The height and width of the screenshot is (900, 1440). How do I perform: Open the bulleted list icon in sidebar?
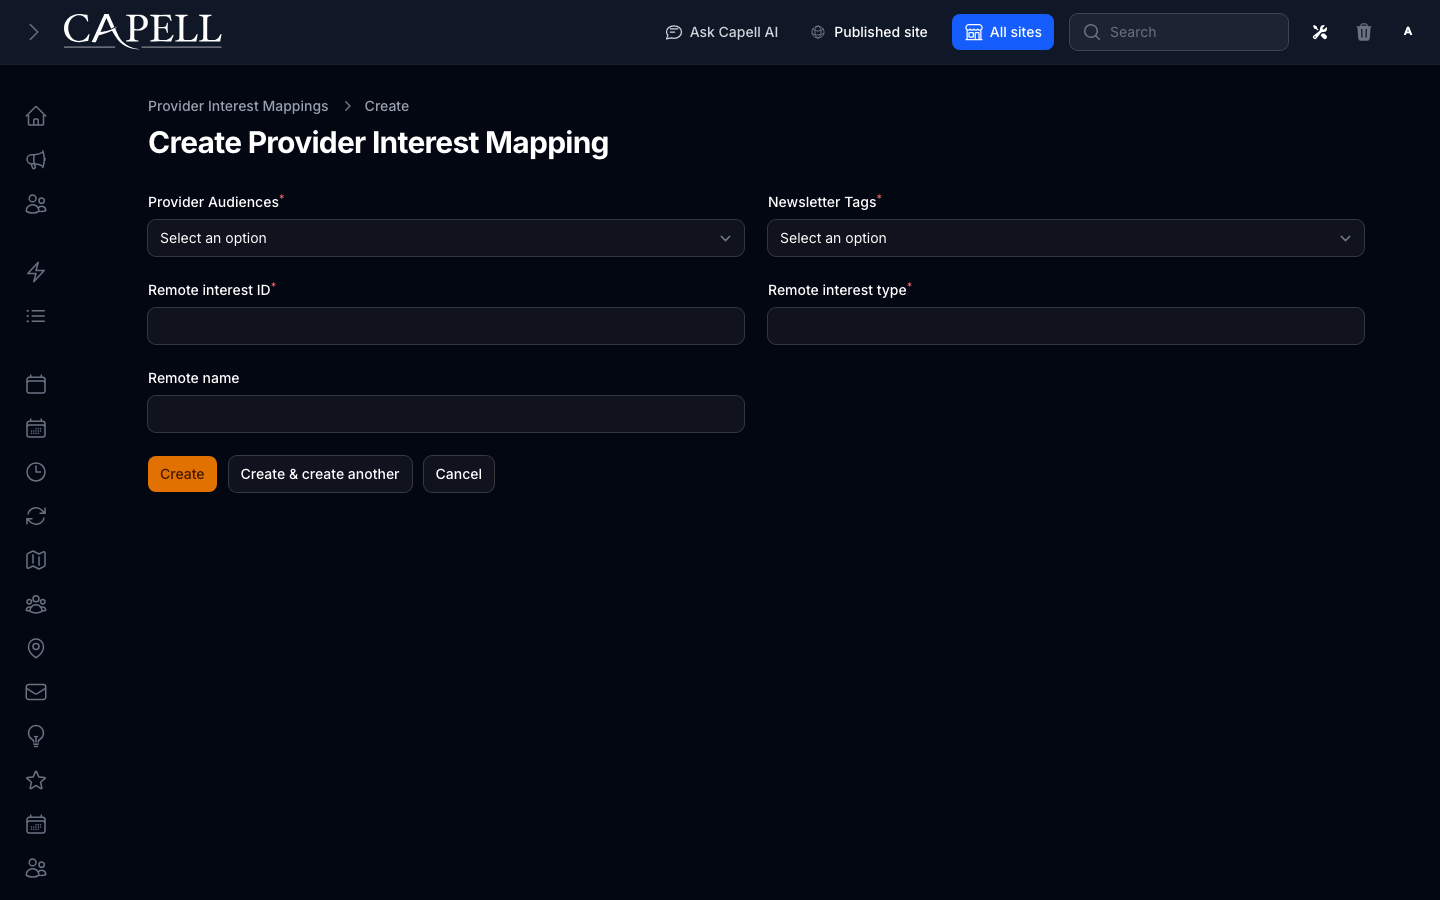[x=36, y=316]
